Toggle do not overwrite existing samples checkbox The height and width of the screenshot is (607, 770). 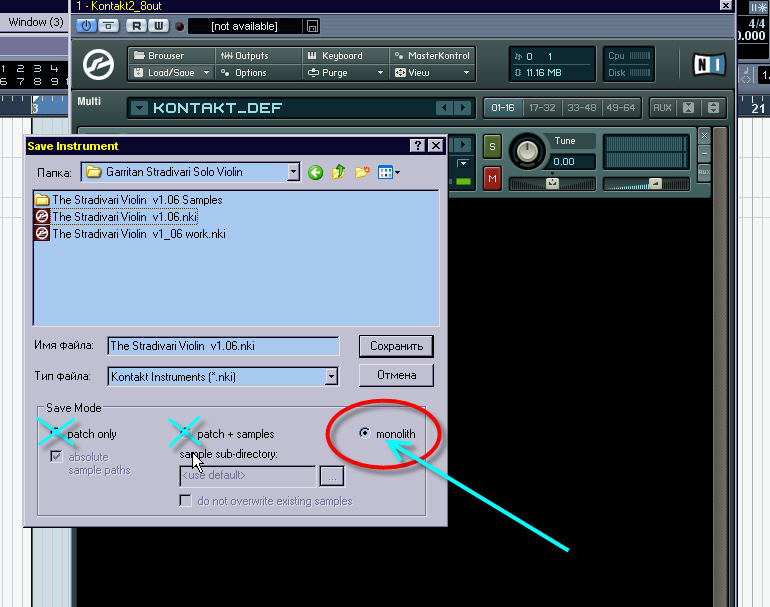[x=186, y=500]
